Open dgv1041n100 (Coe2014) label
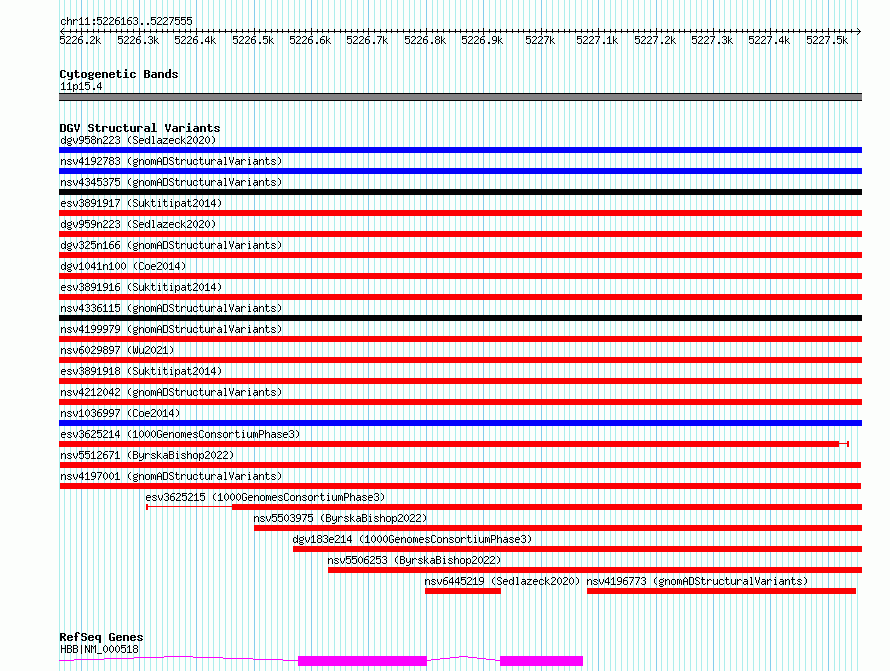This screenshot has height=671, width=890. 123,266
